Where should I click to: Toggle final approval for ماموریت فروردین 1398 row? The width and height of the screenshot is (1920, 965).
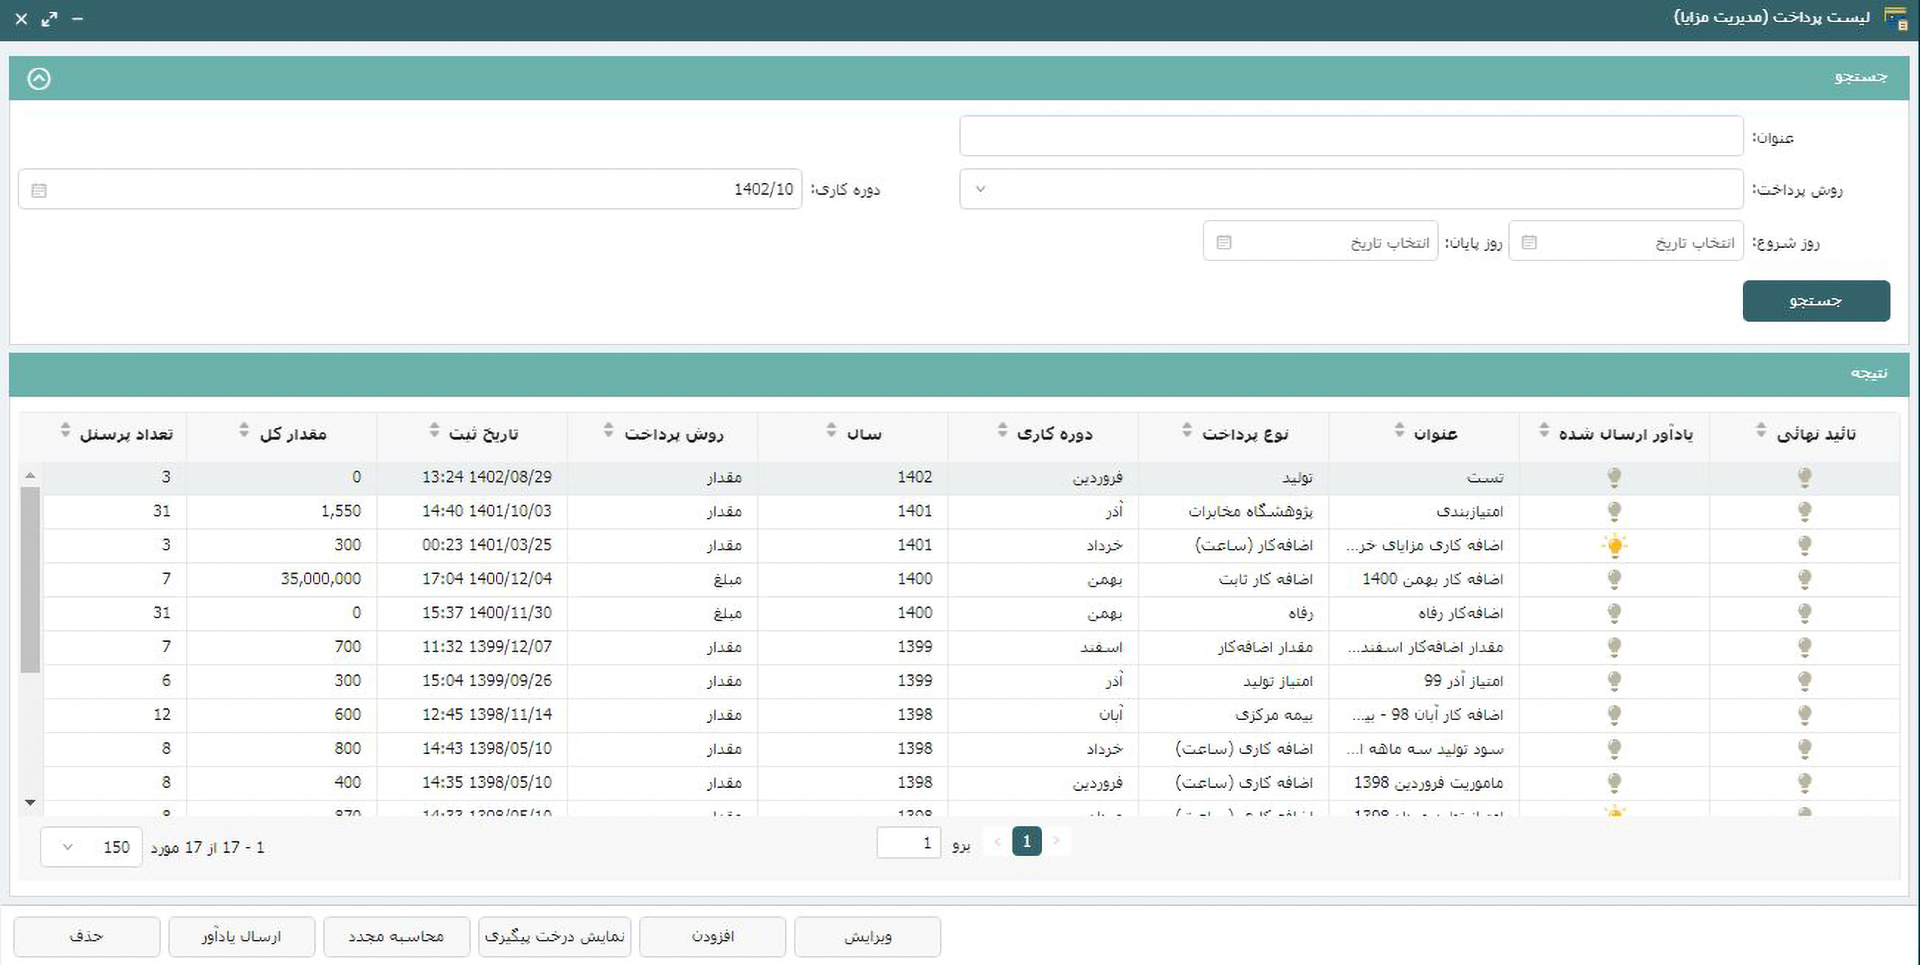(x=1804, y=783)
